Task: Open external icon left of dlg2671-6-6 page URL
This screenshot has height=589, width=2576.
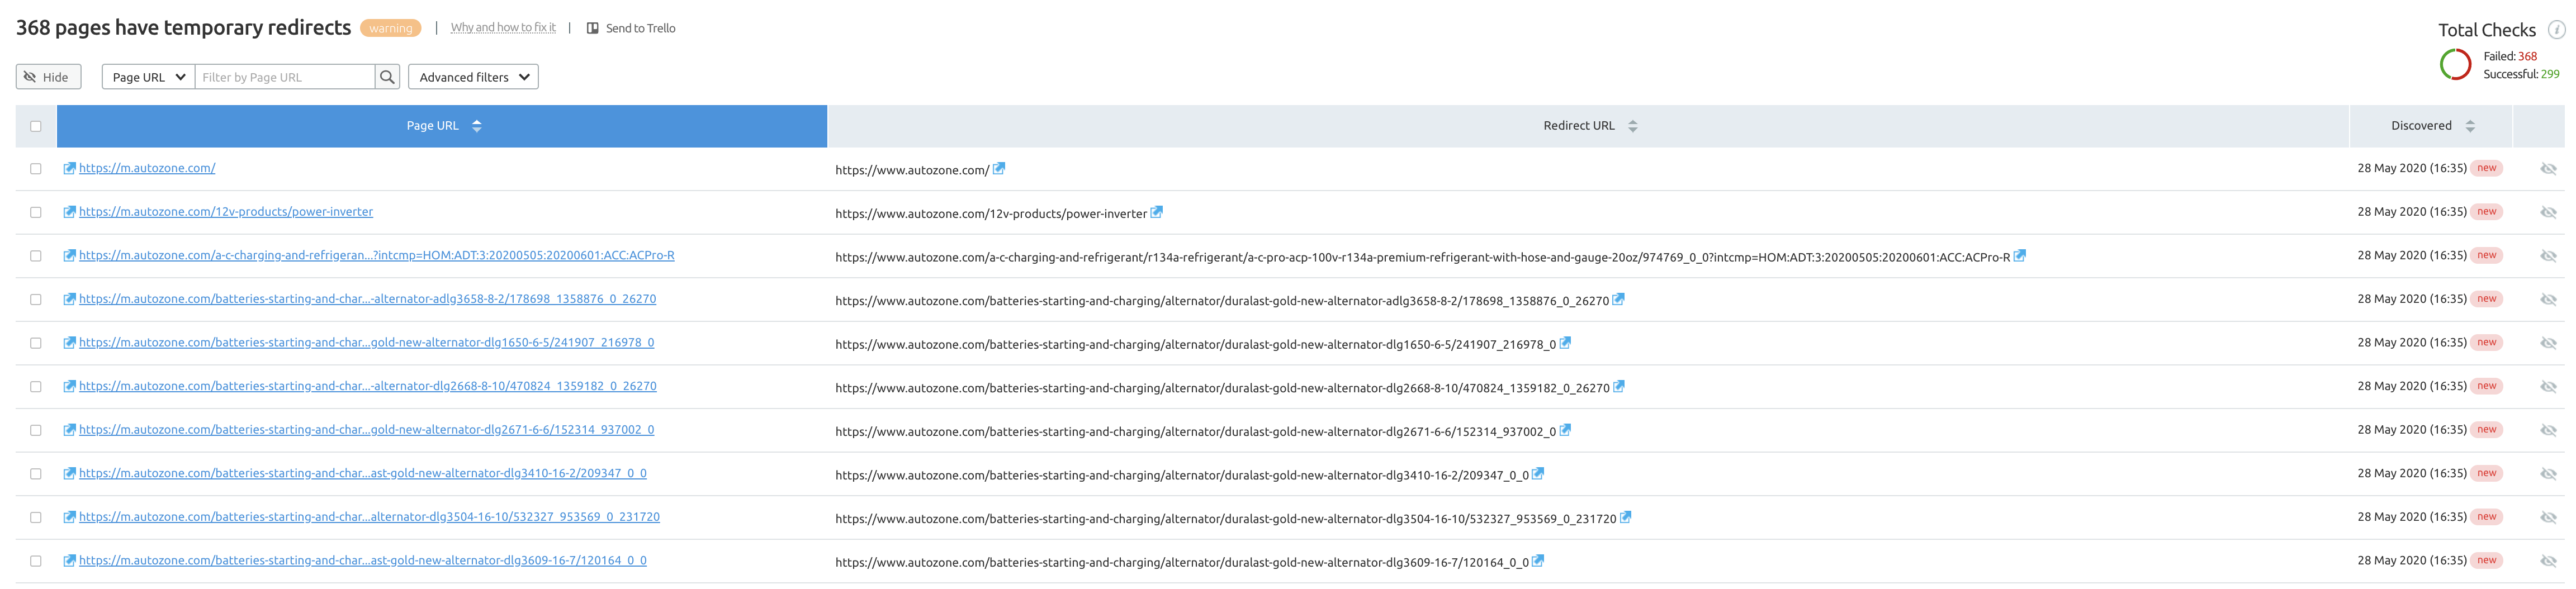Action: click(x=70, y=430)
